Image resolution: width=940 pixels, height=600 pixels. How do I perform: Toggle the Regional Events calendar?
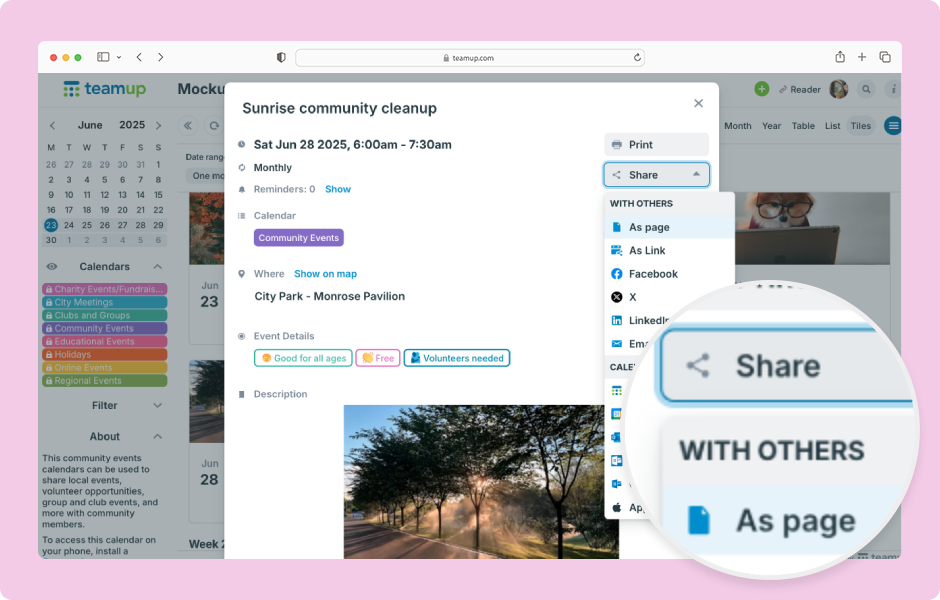(104, 381)
